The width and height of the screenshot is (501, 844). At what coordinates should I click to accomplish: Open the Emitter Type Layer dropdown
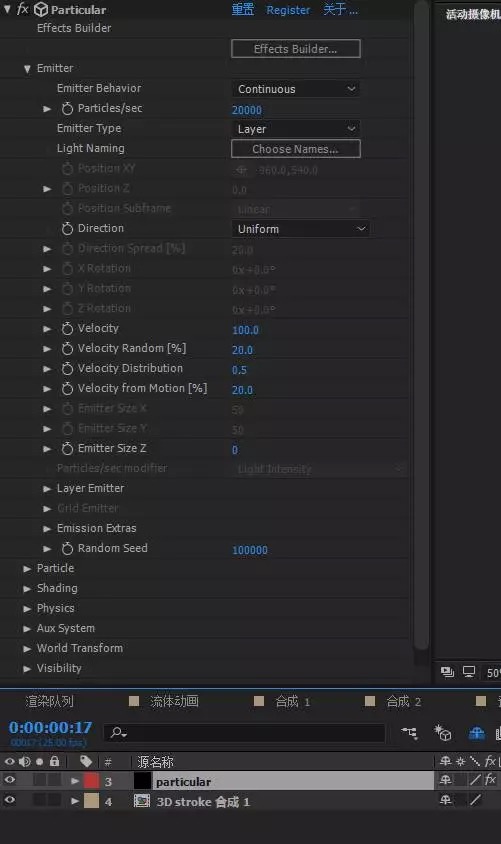(297, 129)
